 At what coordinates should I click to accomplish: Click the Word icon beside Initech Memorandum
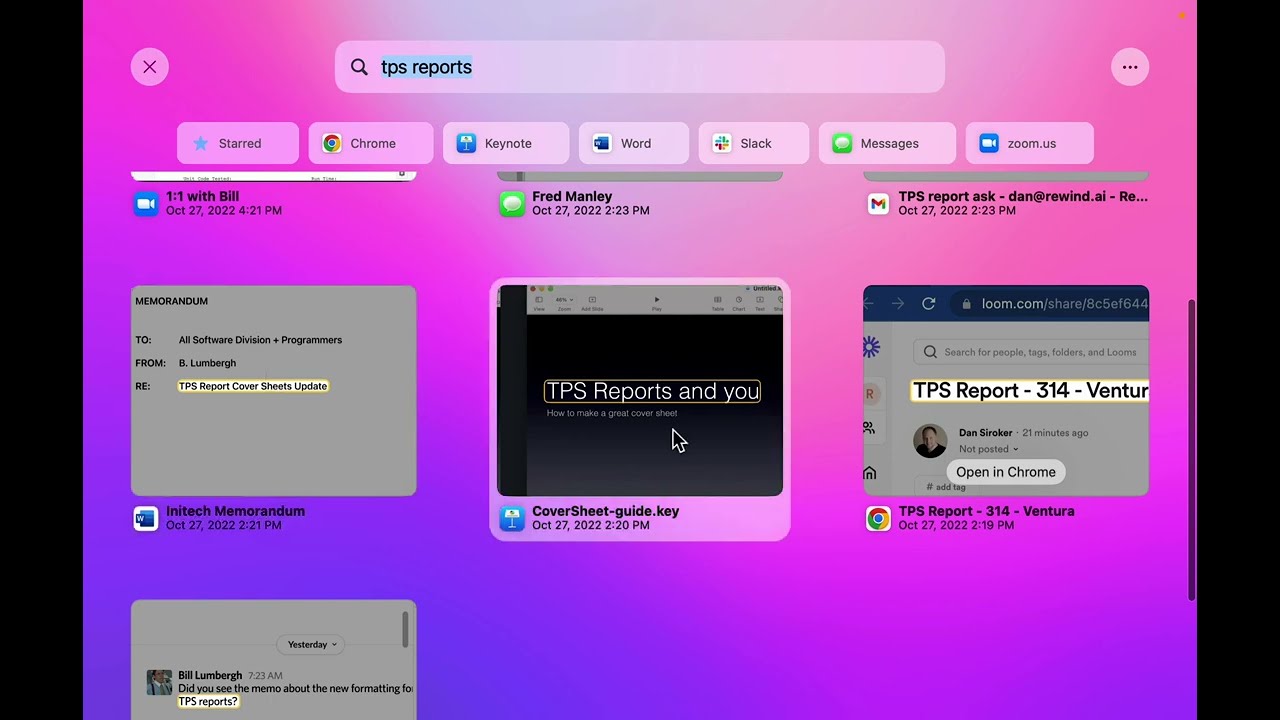coord(146,519)
